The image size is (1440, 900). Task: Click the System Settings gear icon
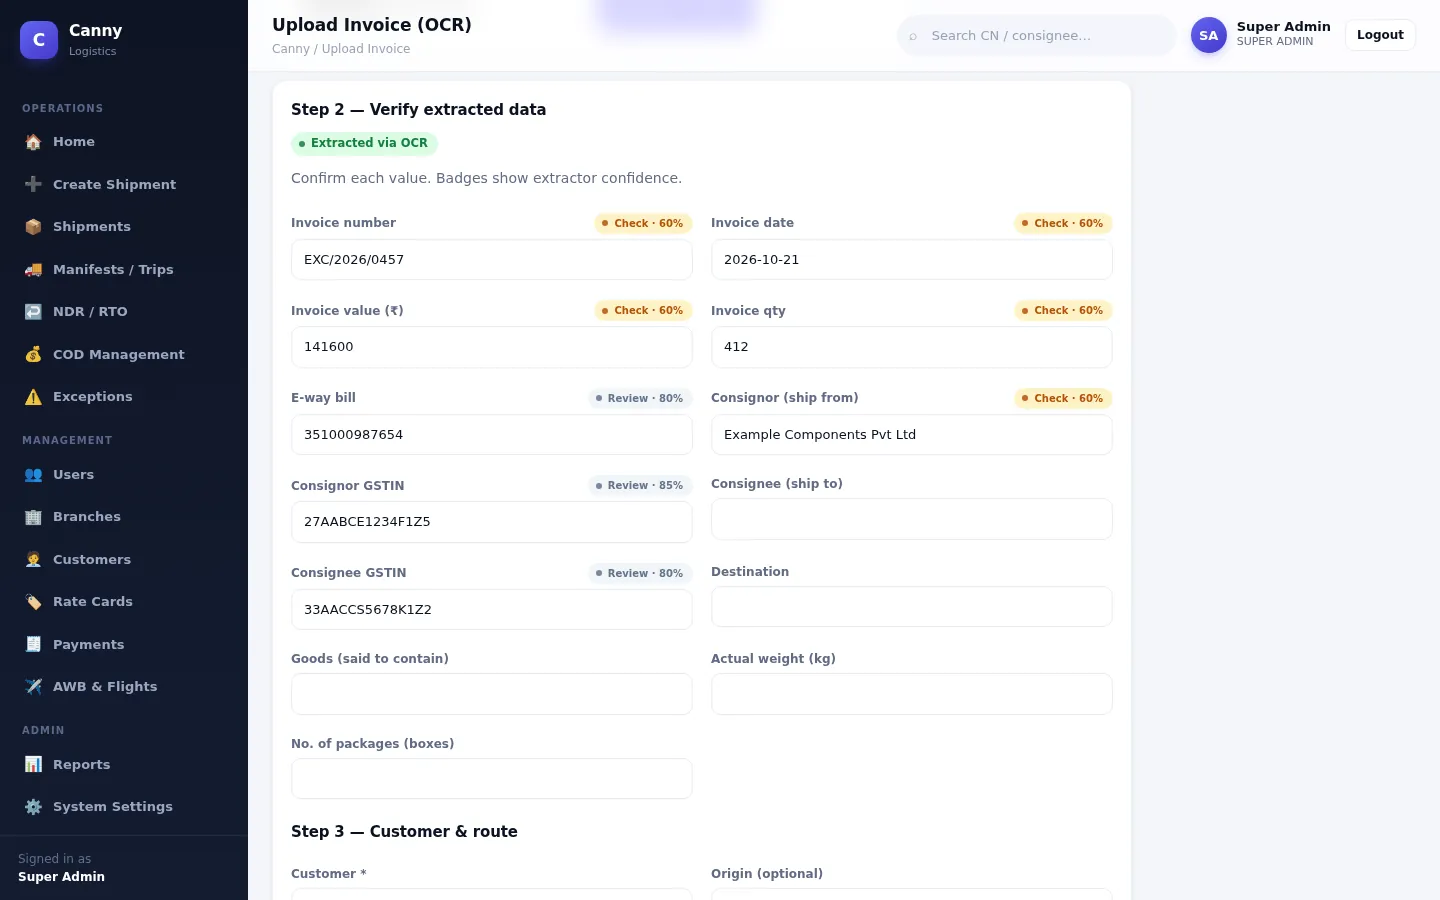point(33,807)
